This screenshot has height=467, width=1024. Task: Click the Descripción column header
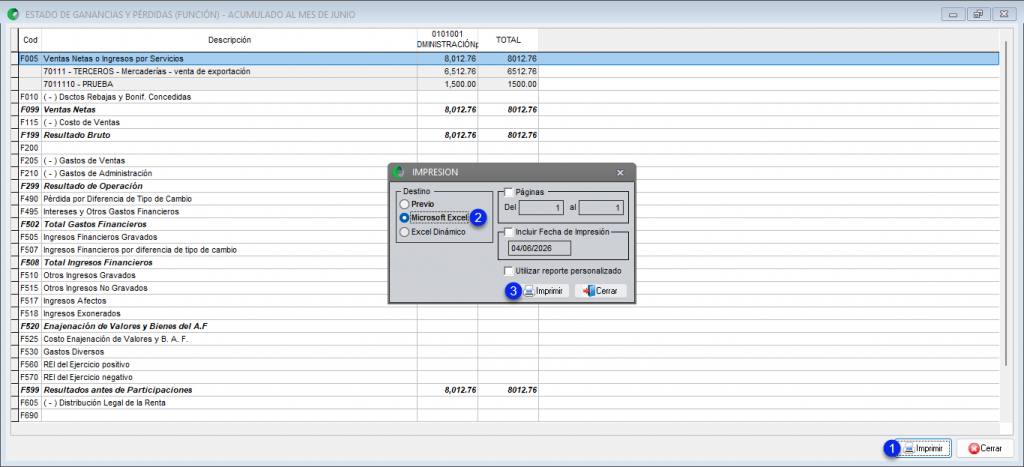229,40
